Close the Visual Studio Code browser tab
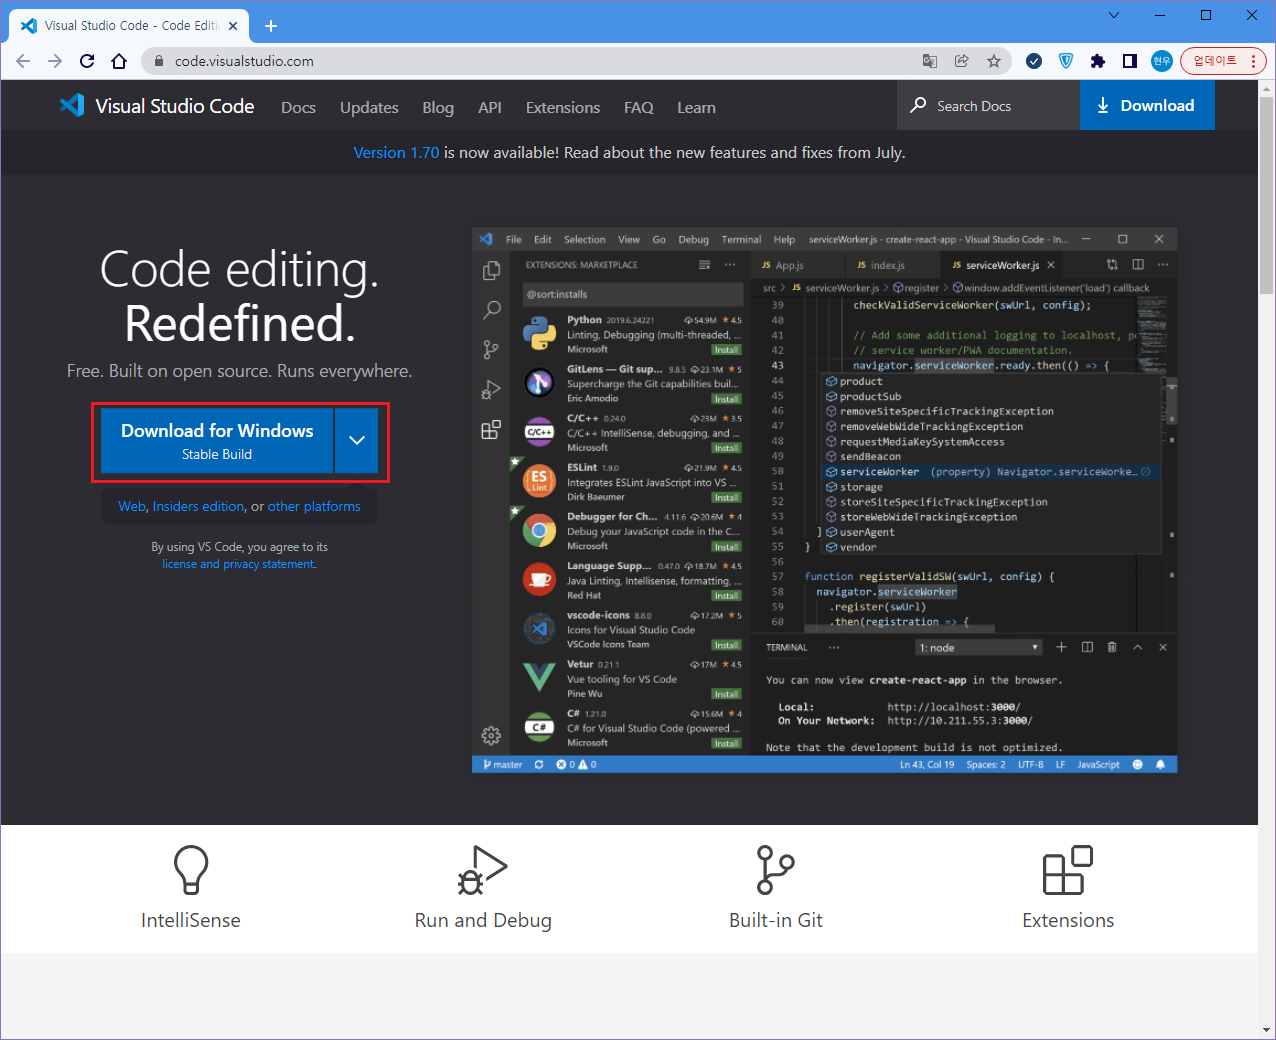Viewport: 1276px width, 1040px height. tap(233, 26)
